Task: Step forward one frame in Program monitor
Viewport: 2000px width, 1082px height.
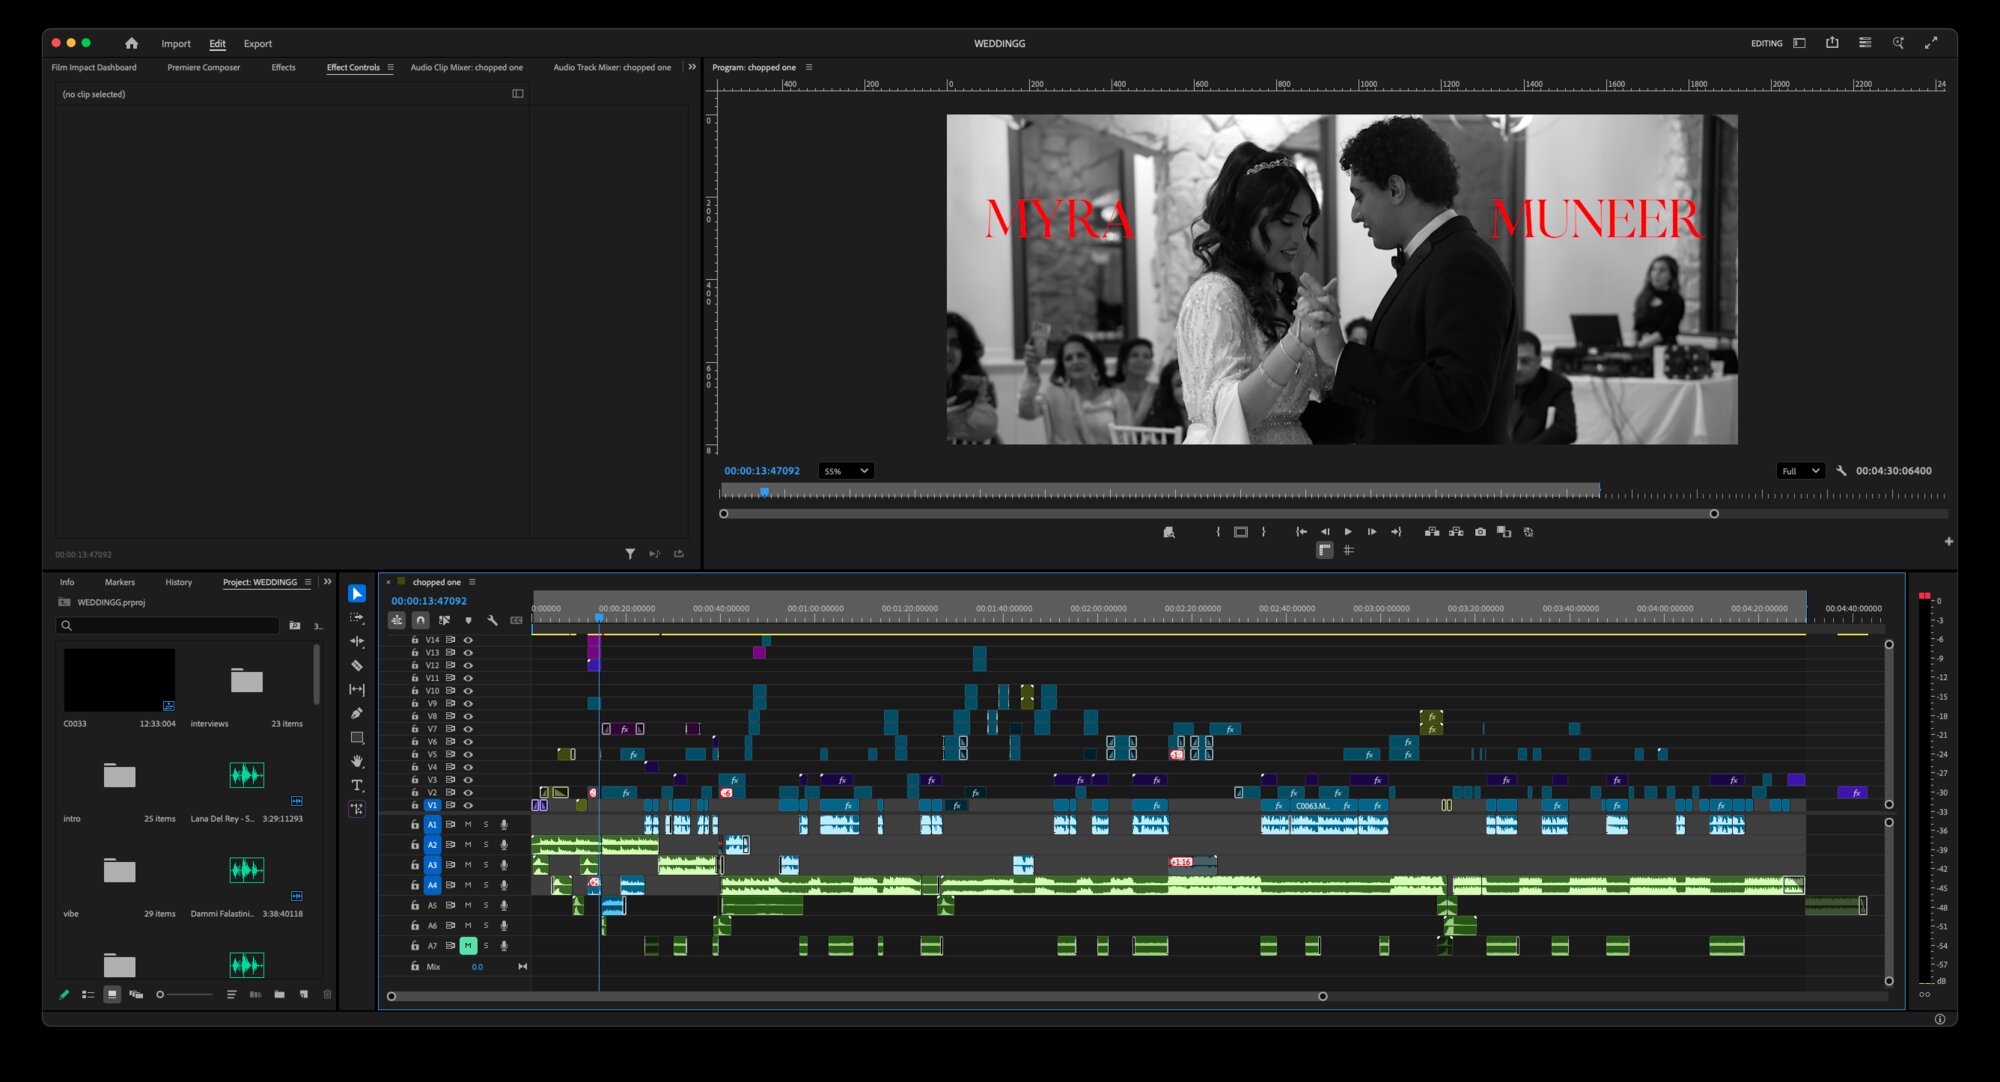Action: point(1372,532)
